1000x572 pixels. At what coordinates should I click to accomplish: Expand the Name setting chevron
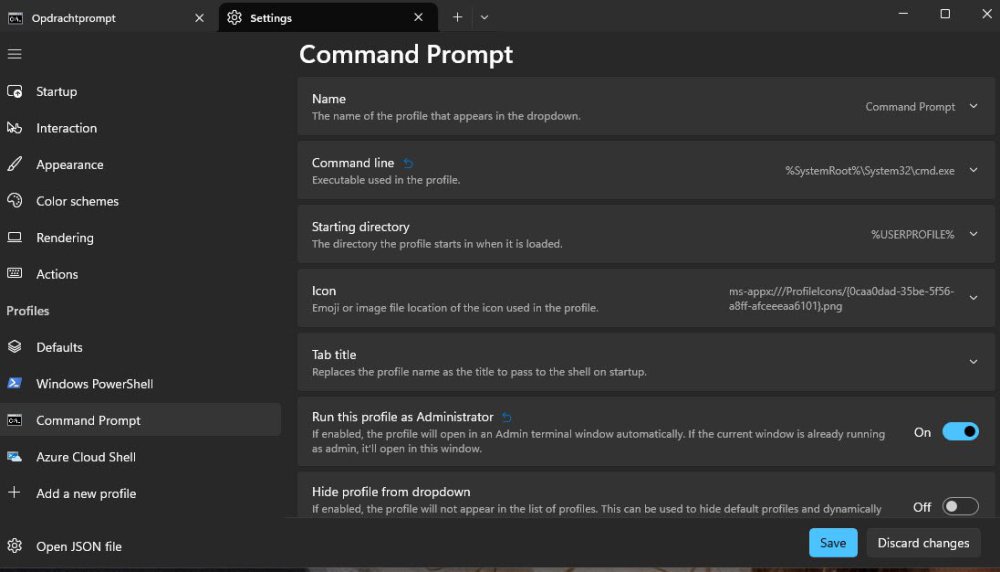click(x=974, y=107)
